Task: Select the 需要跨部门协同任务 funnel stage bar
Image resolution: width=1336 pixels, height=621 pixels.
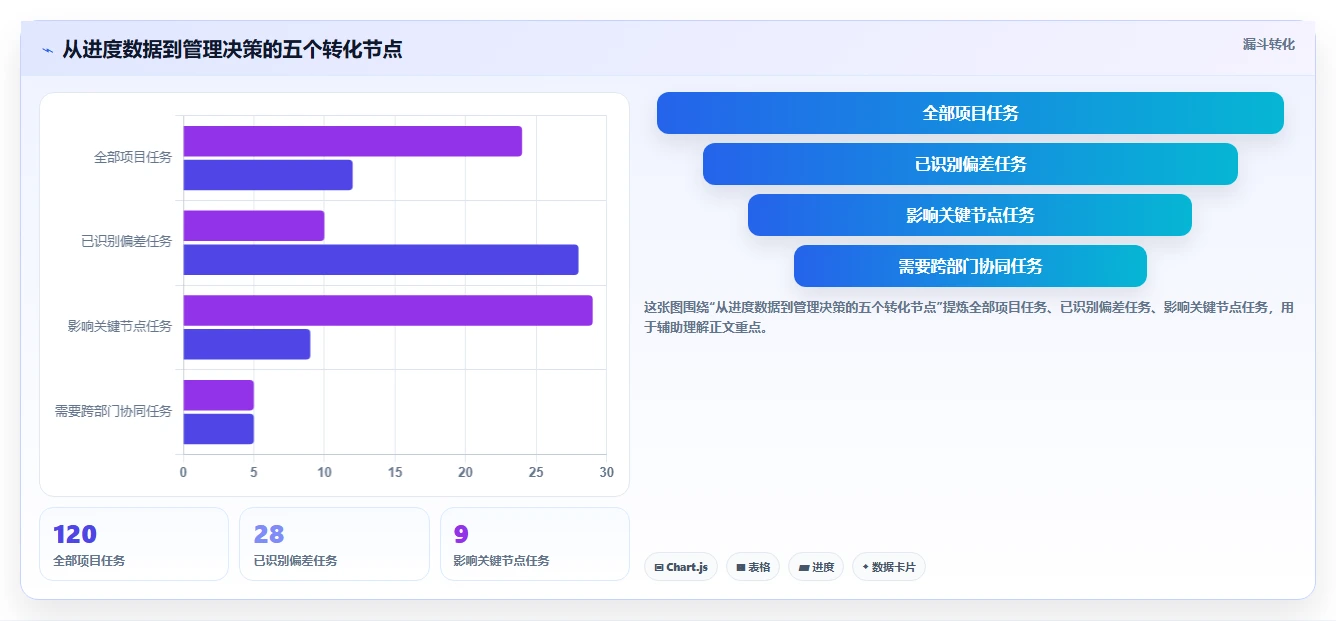Action: pos(970,266)
